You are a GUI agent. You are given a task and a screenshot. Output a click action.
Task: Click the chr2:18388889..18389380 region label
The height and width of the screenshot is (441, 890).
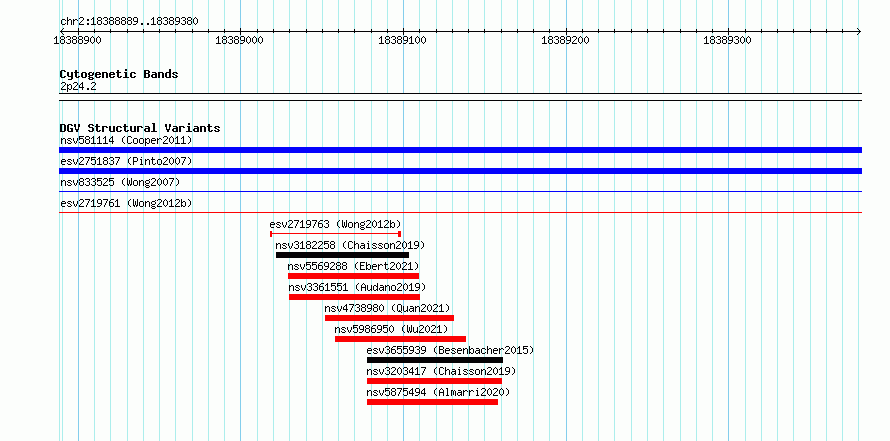(x=129, y=22)
